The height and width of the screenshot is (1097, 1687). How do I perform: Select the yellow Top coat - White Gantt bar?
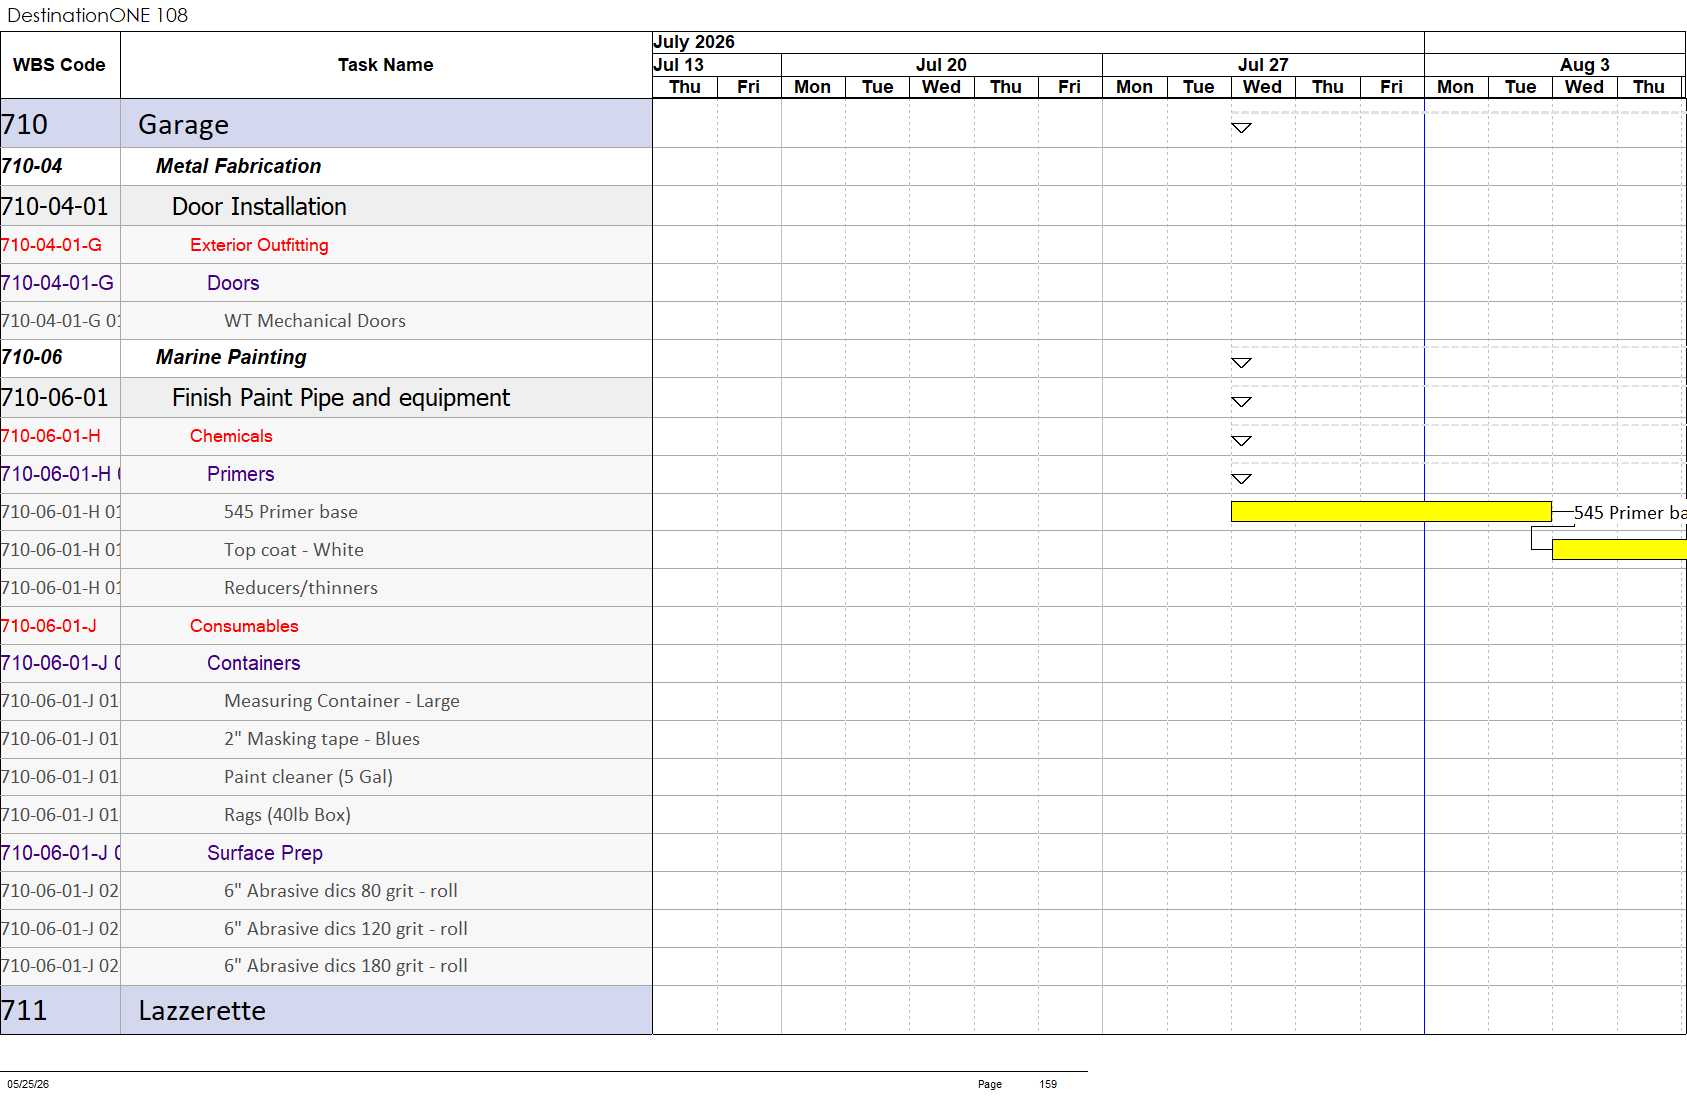tap(1619, 549)
